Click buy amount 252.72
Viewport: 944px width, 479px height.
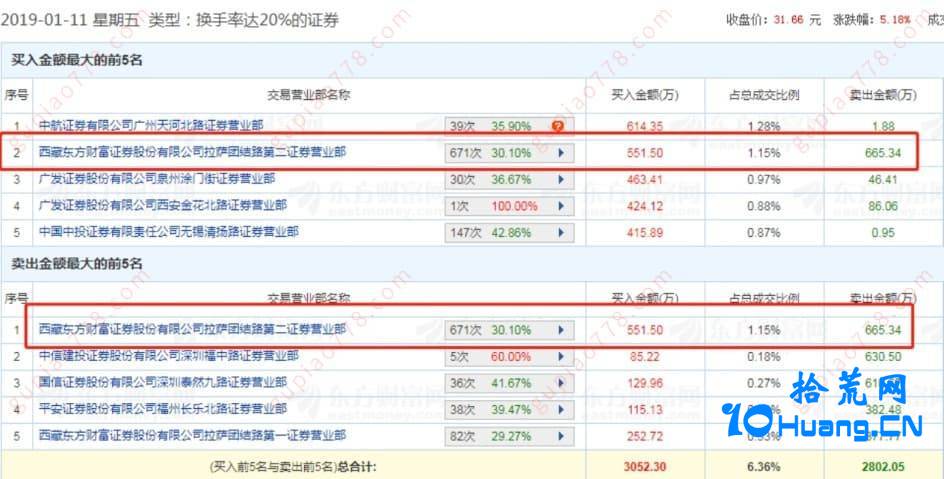coord(645,436)
